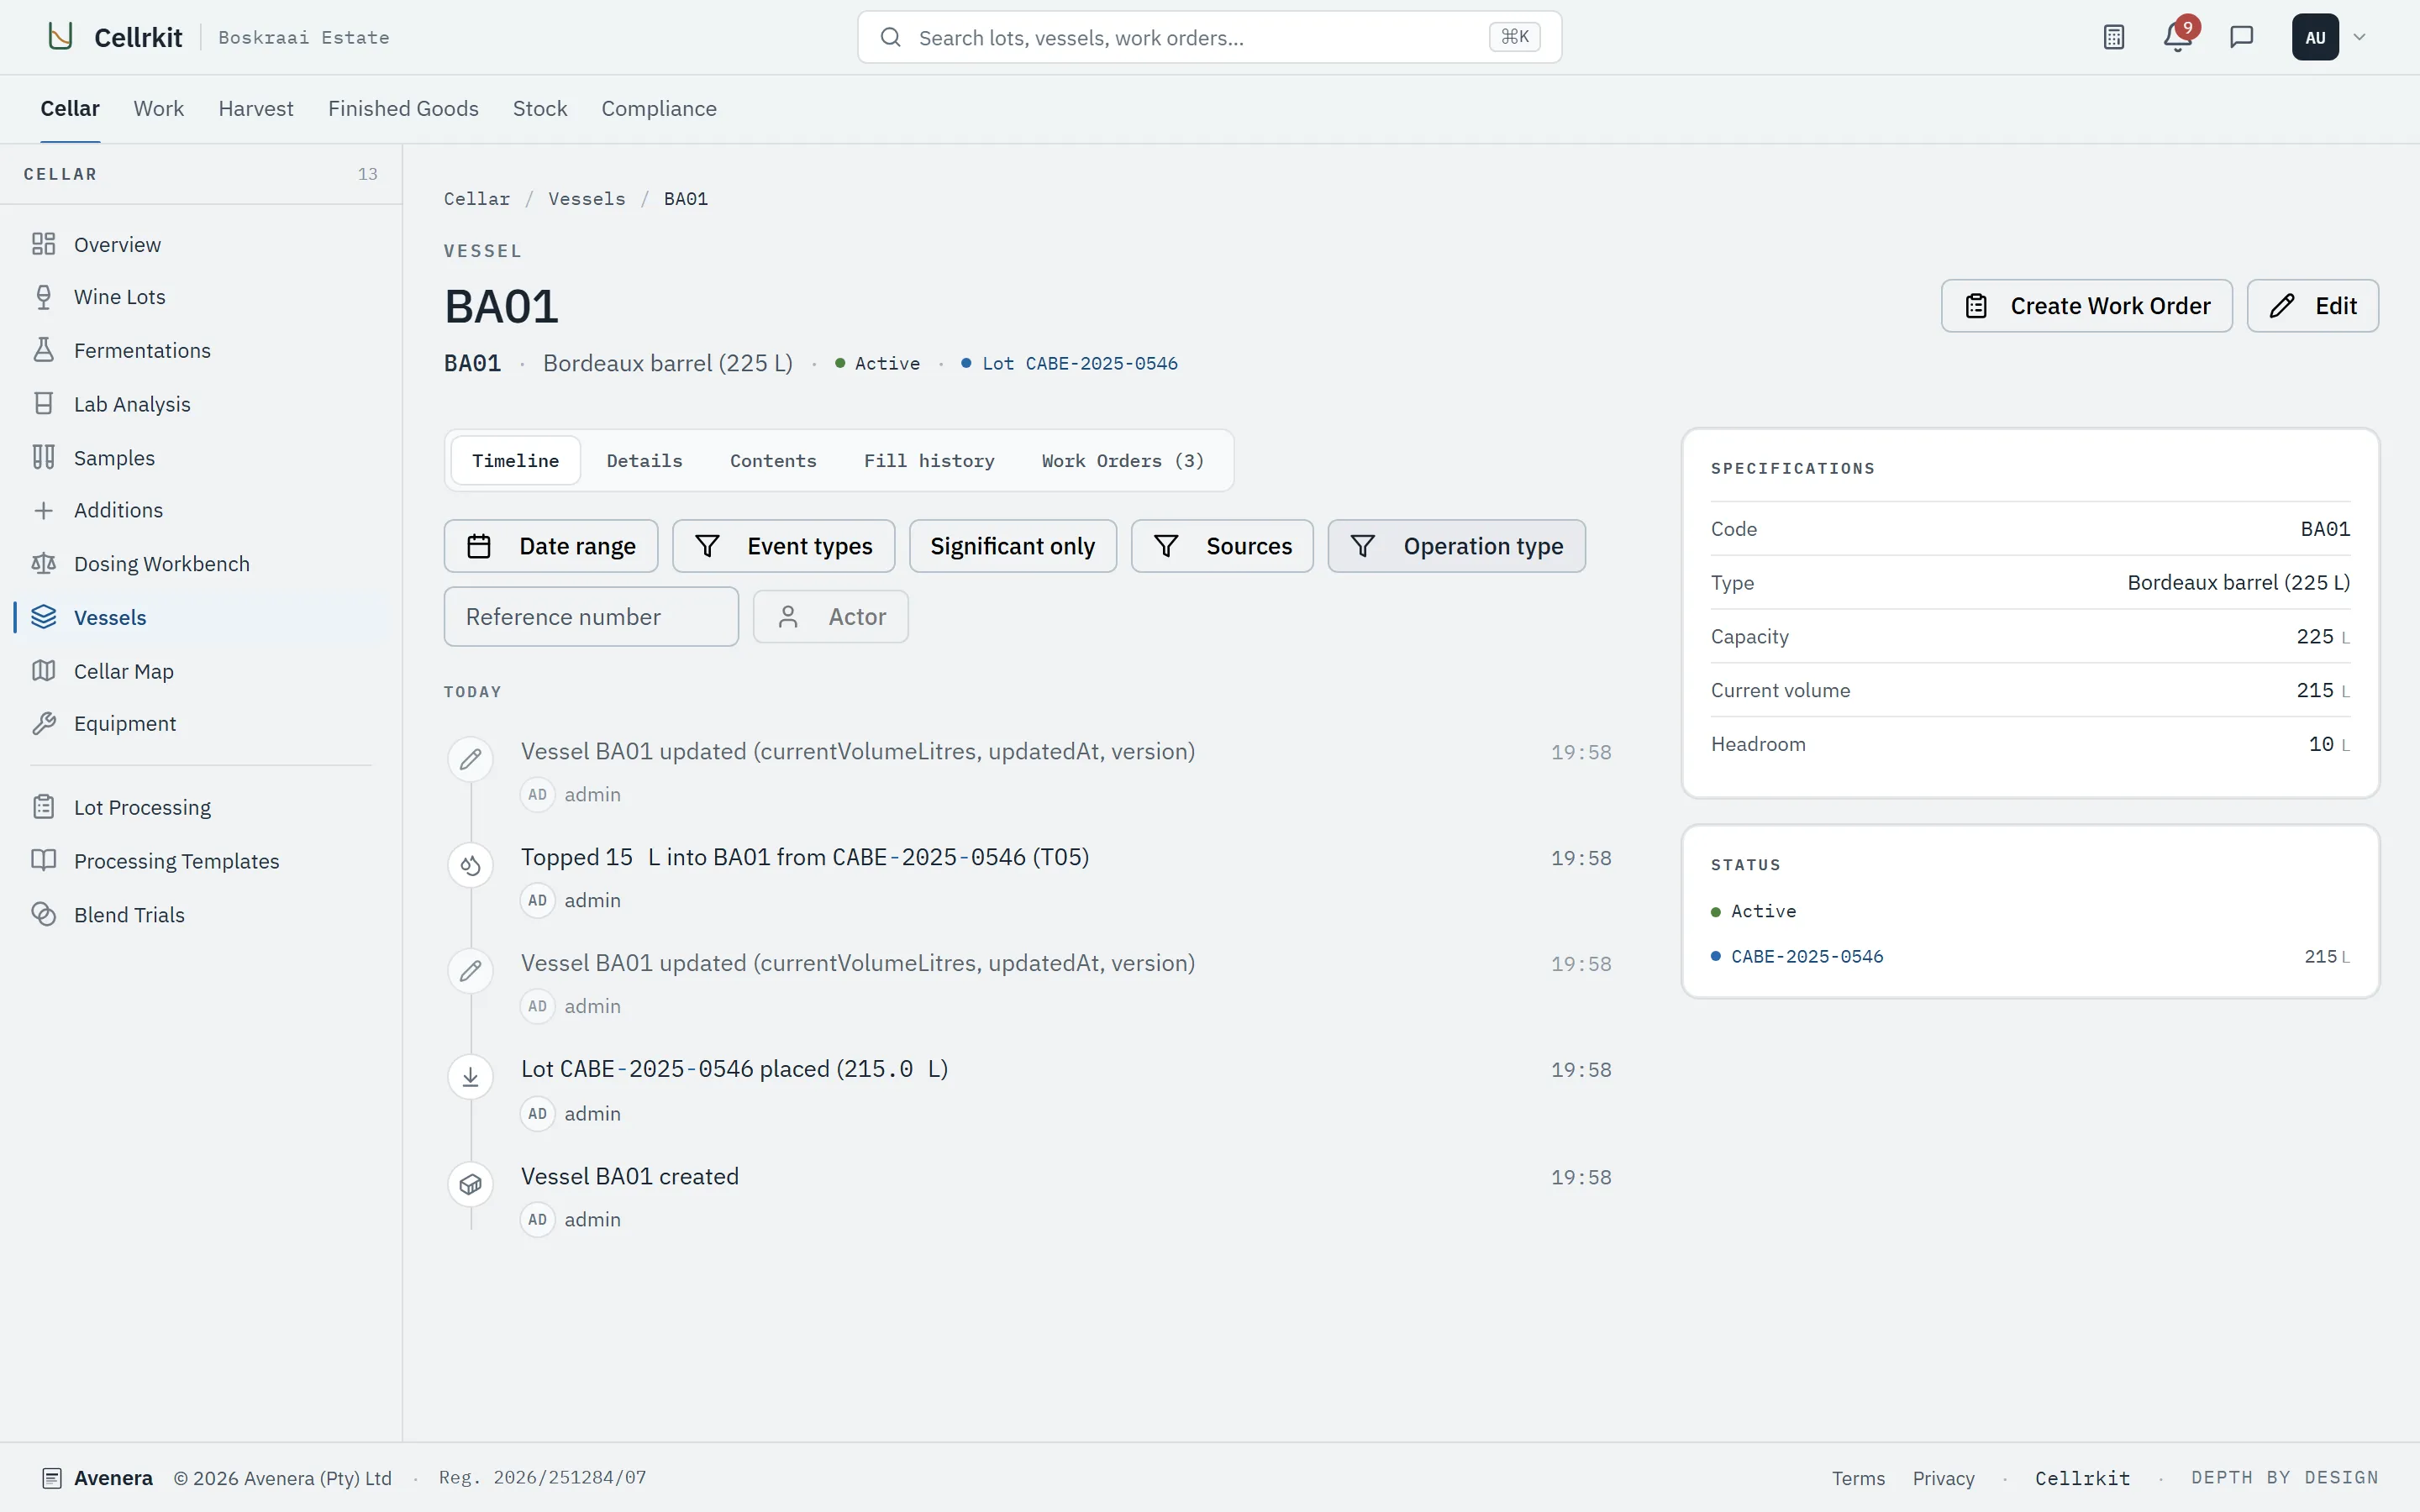Click the vessel created box icon
Screen dimensions: 2420x1512
tap(470, 1185)
